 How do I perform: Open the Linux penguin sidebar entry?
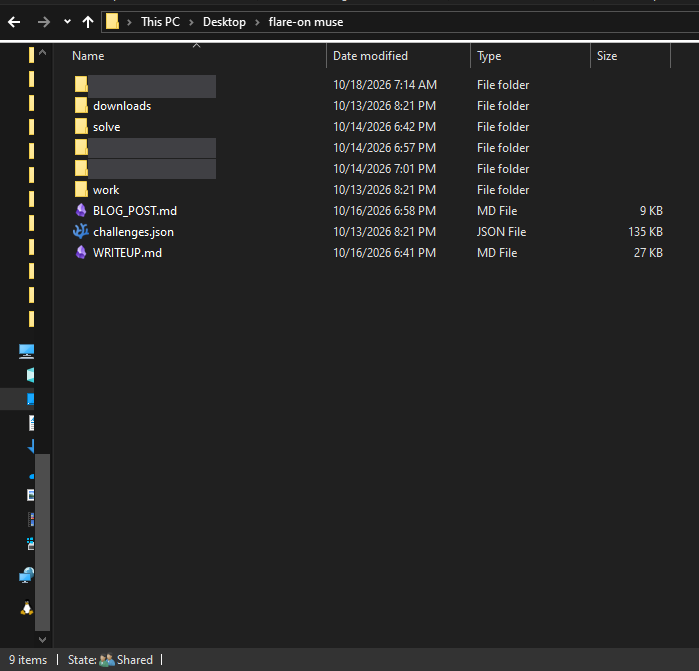click(x=27, y=608)
